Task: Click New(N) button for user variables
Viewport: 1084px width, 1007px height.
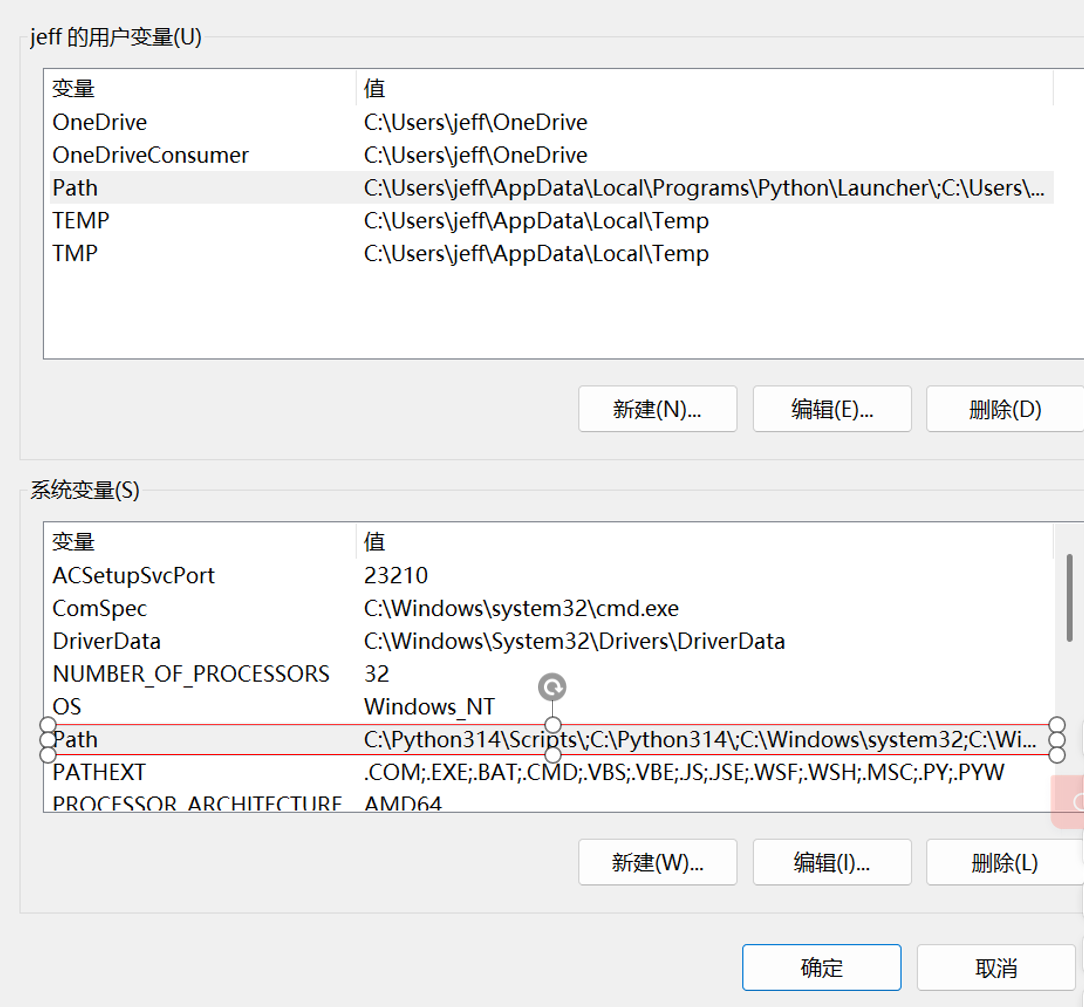Action: coord(657,409)
